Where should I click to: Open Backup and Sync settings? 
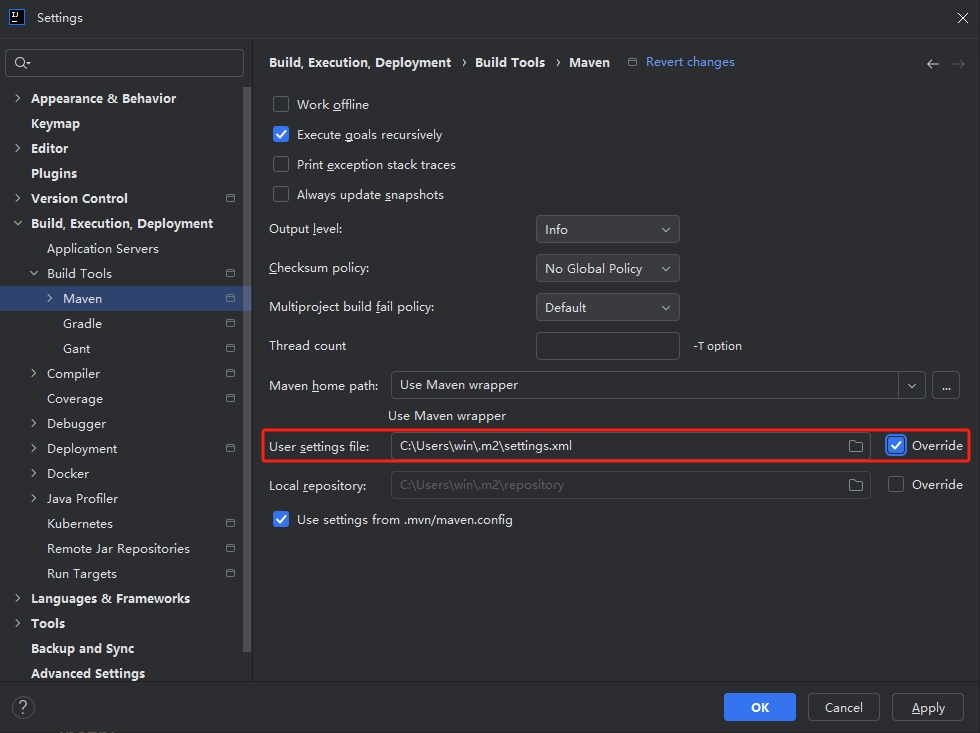[x=82, y=649]
